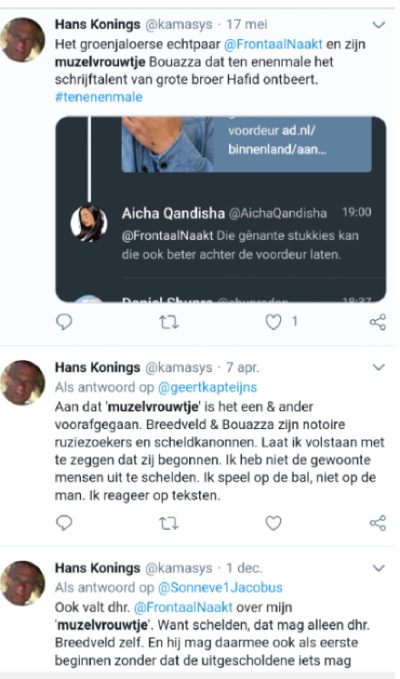Retweet the 7 apr. tweet
Image resolution: width=400 pixels, height=679 pixels.
pos(168,523)
